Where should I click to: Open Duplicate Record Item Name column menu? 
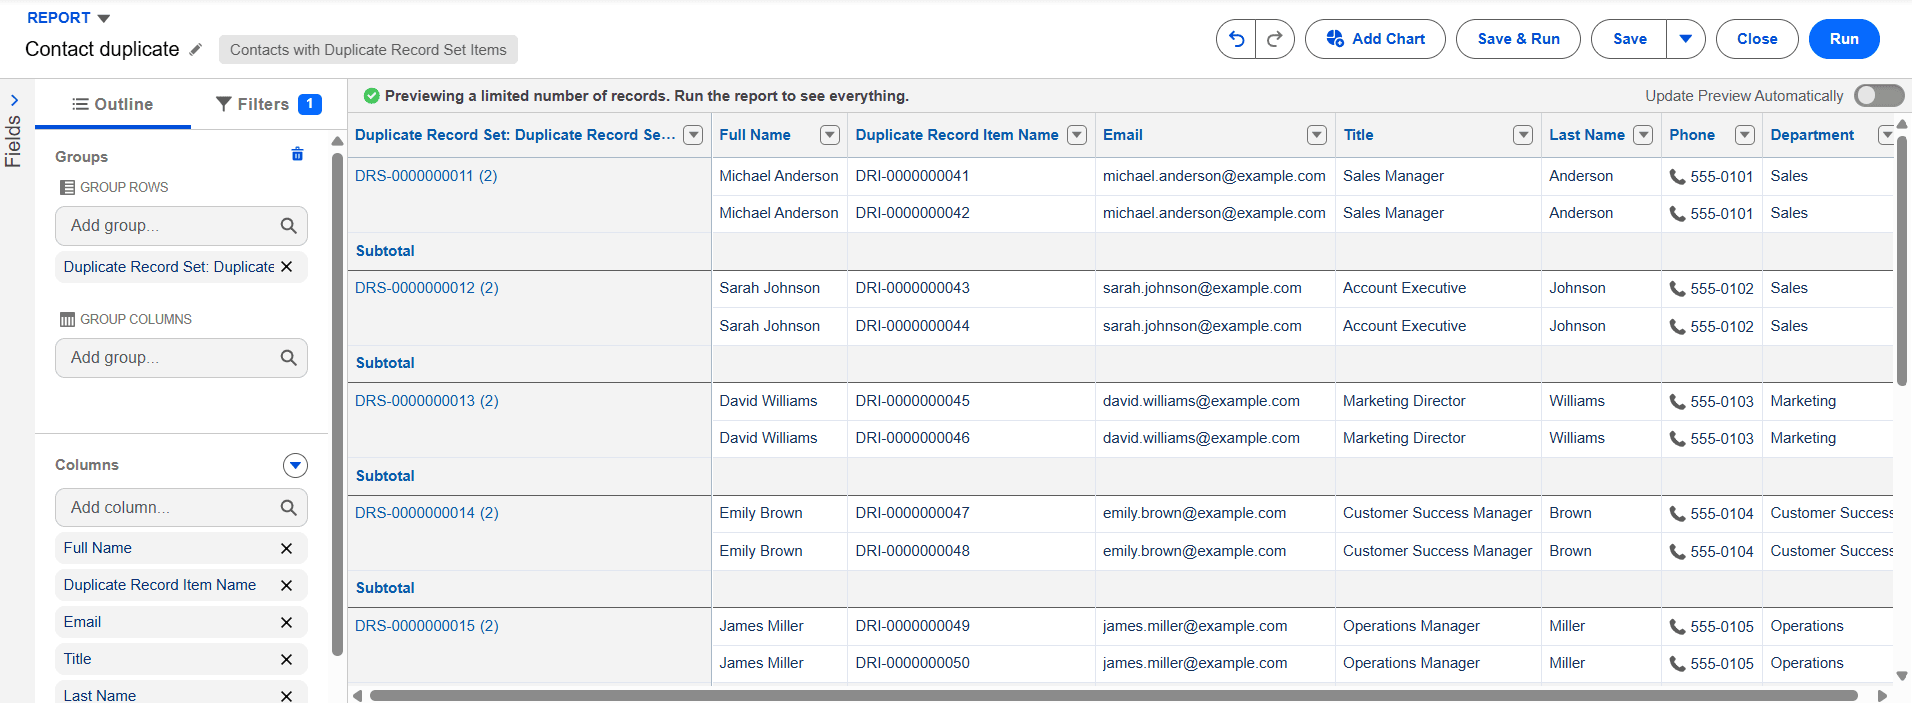pyautogui.click(x=1077, y=135)
